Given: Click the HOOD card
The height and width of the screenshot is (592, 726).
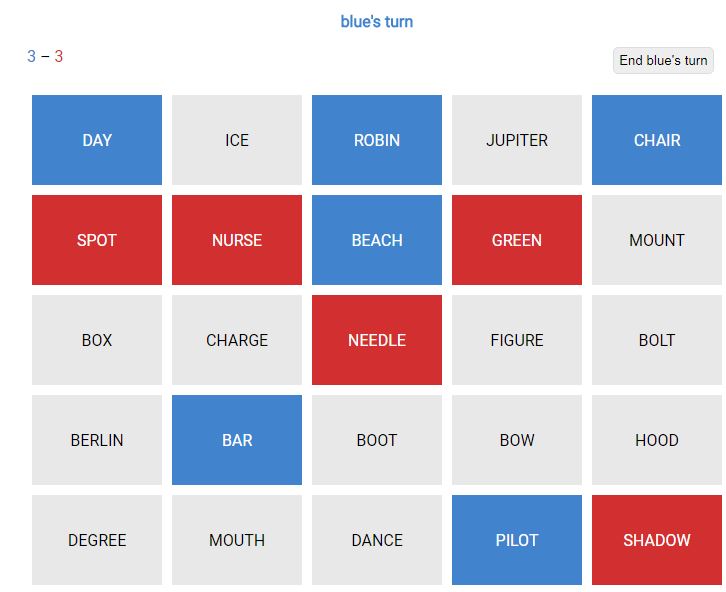Looking at the screenshot, I should coord(657,440).
